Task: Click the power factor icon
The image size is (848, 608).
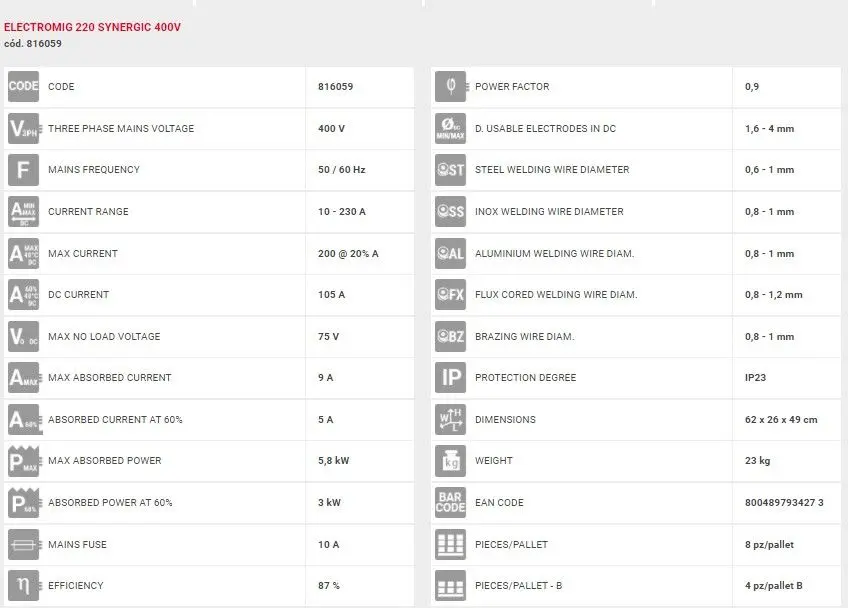Action: click(x=450, y=87)
